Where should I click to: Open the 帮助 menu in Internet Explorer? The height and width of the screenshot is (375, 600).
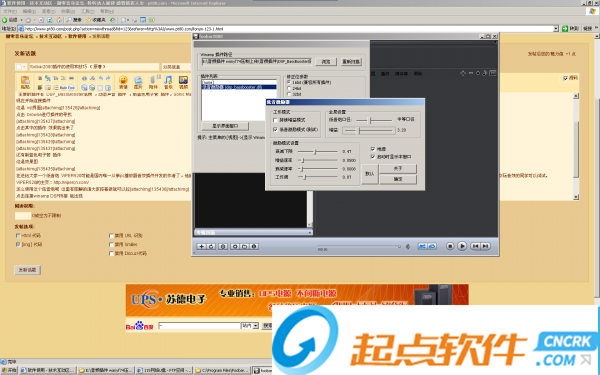(x=107, y=11)
